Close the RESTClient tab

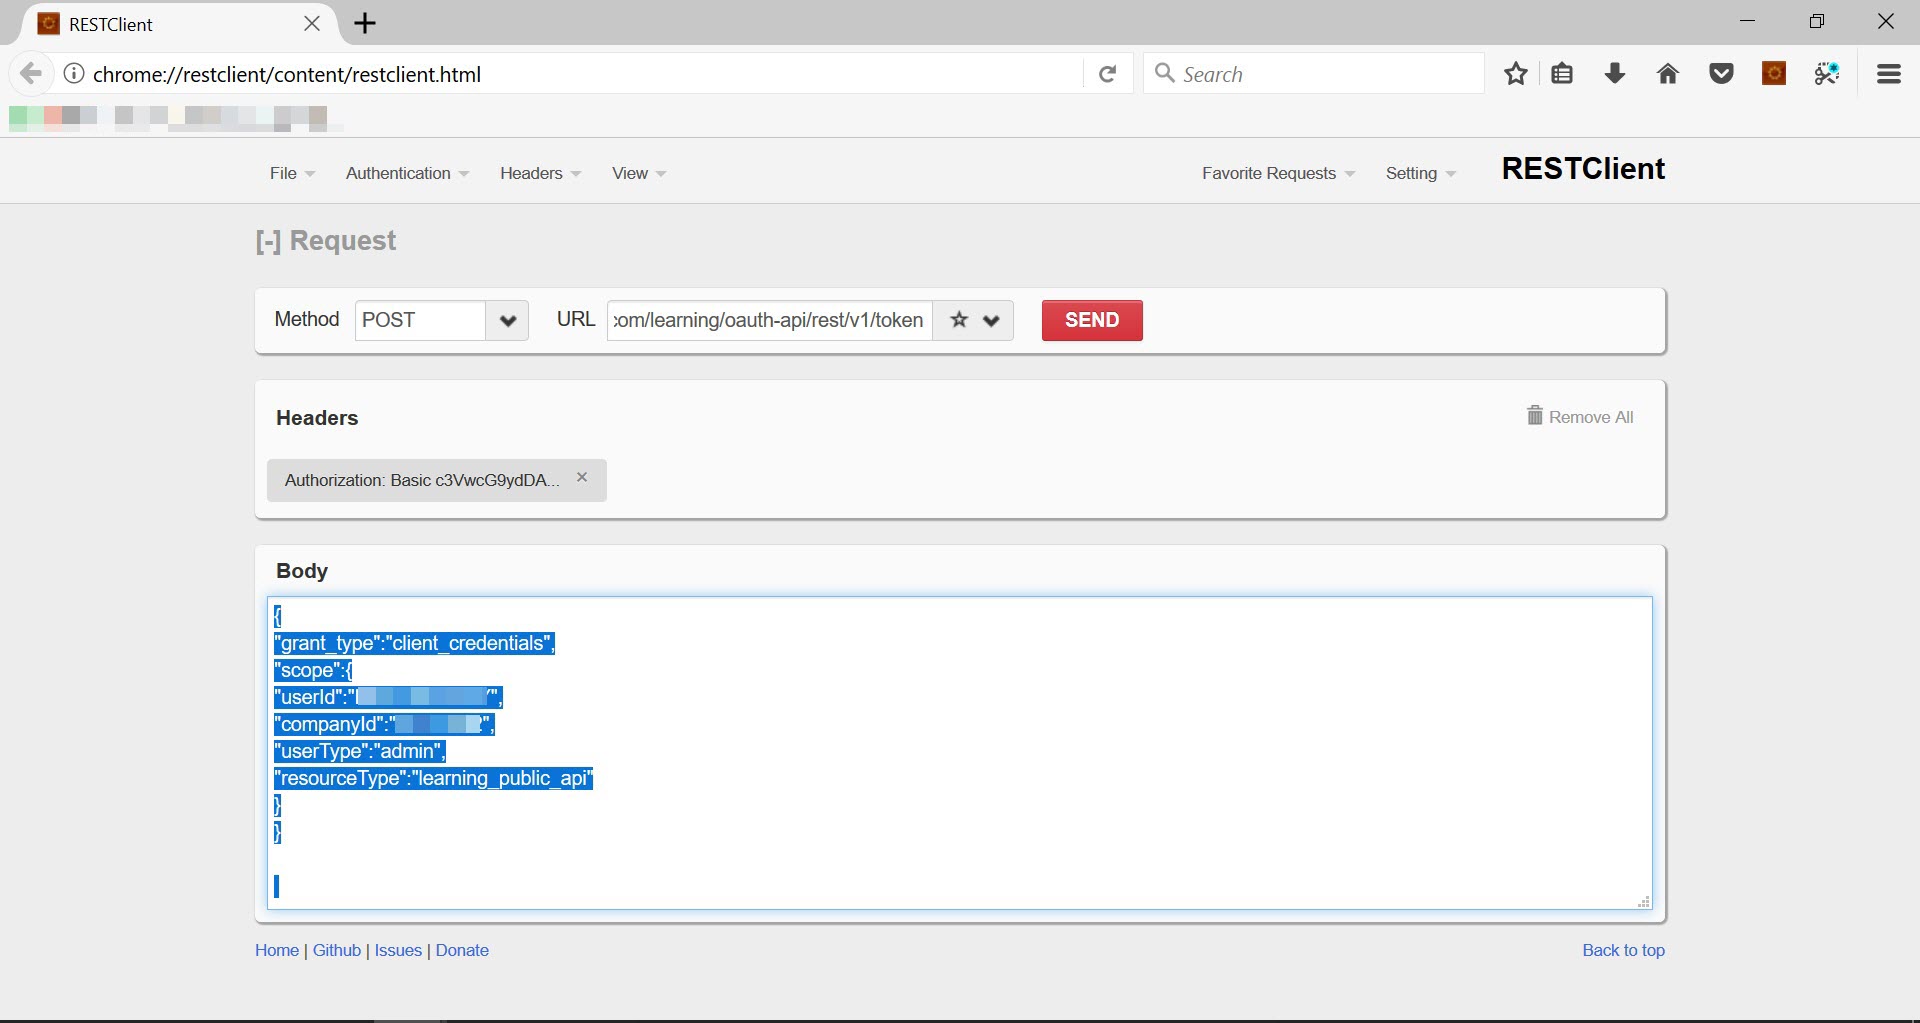312,23
